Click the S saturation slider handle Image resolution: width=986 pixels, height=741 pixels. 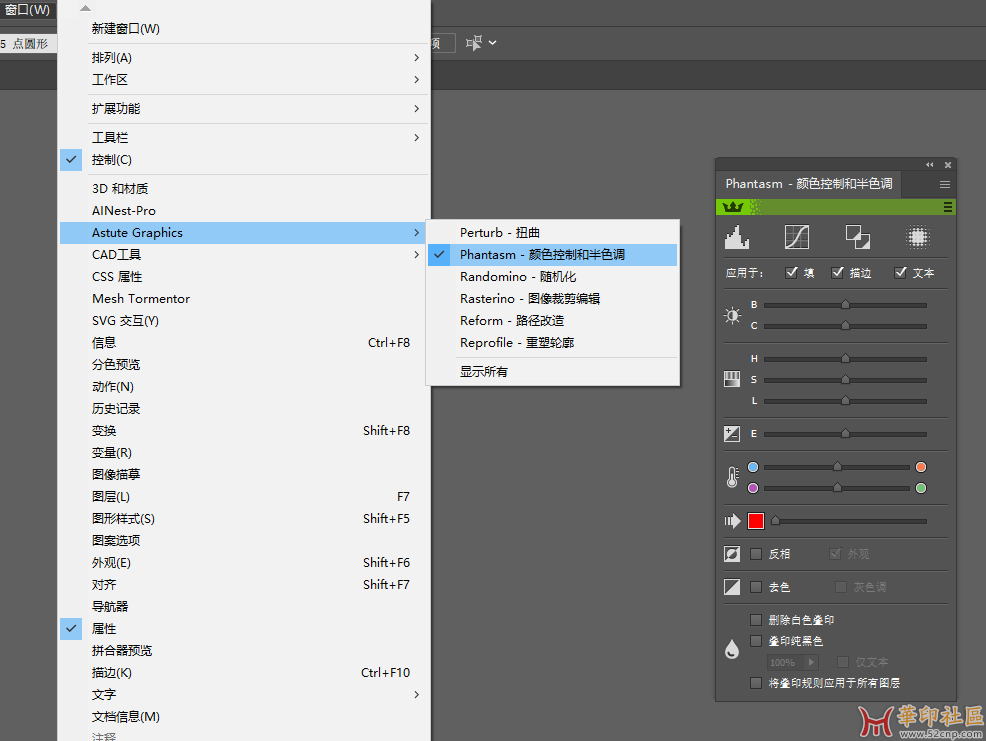tap(845, 379)
